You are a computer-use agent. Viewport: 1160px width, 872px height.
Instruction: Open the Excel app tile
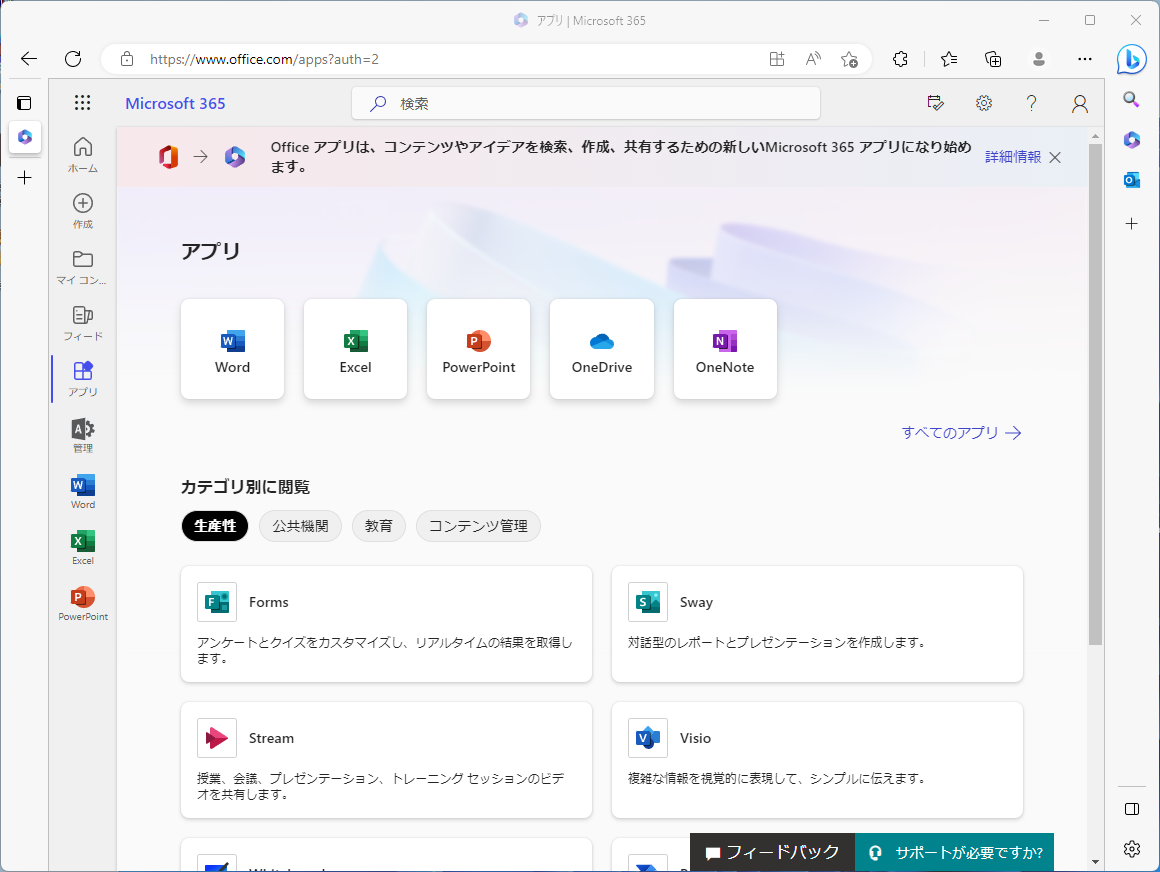click(x=355, y=349)
